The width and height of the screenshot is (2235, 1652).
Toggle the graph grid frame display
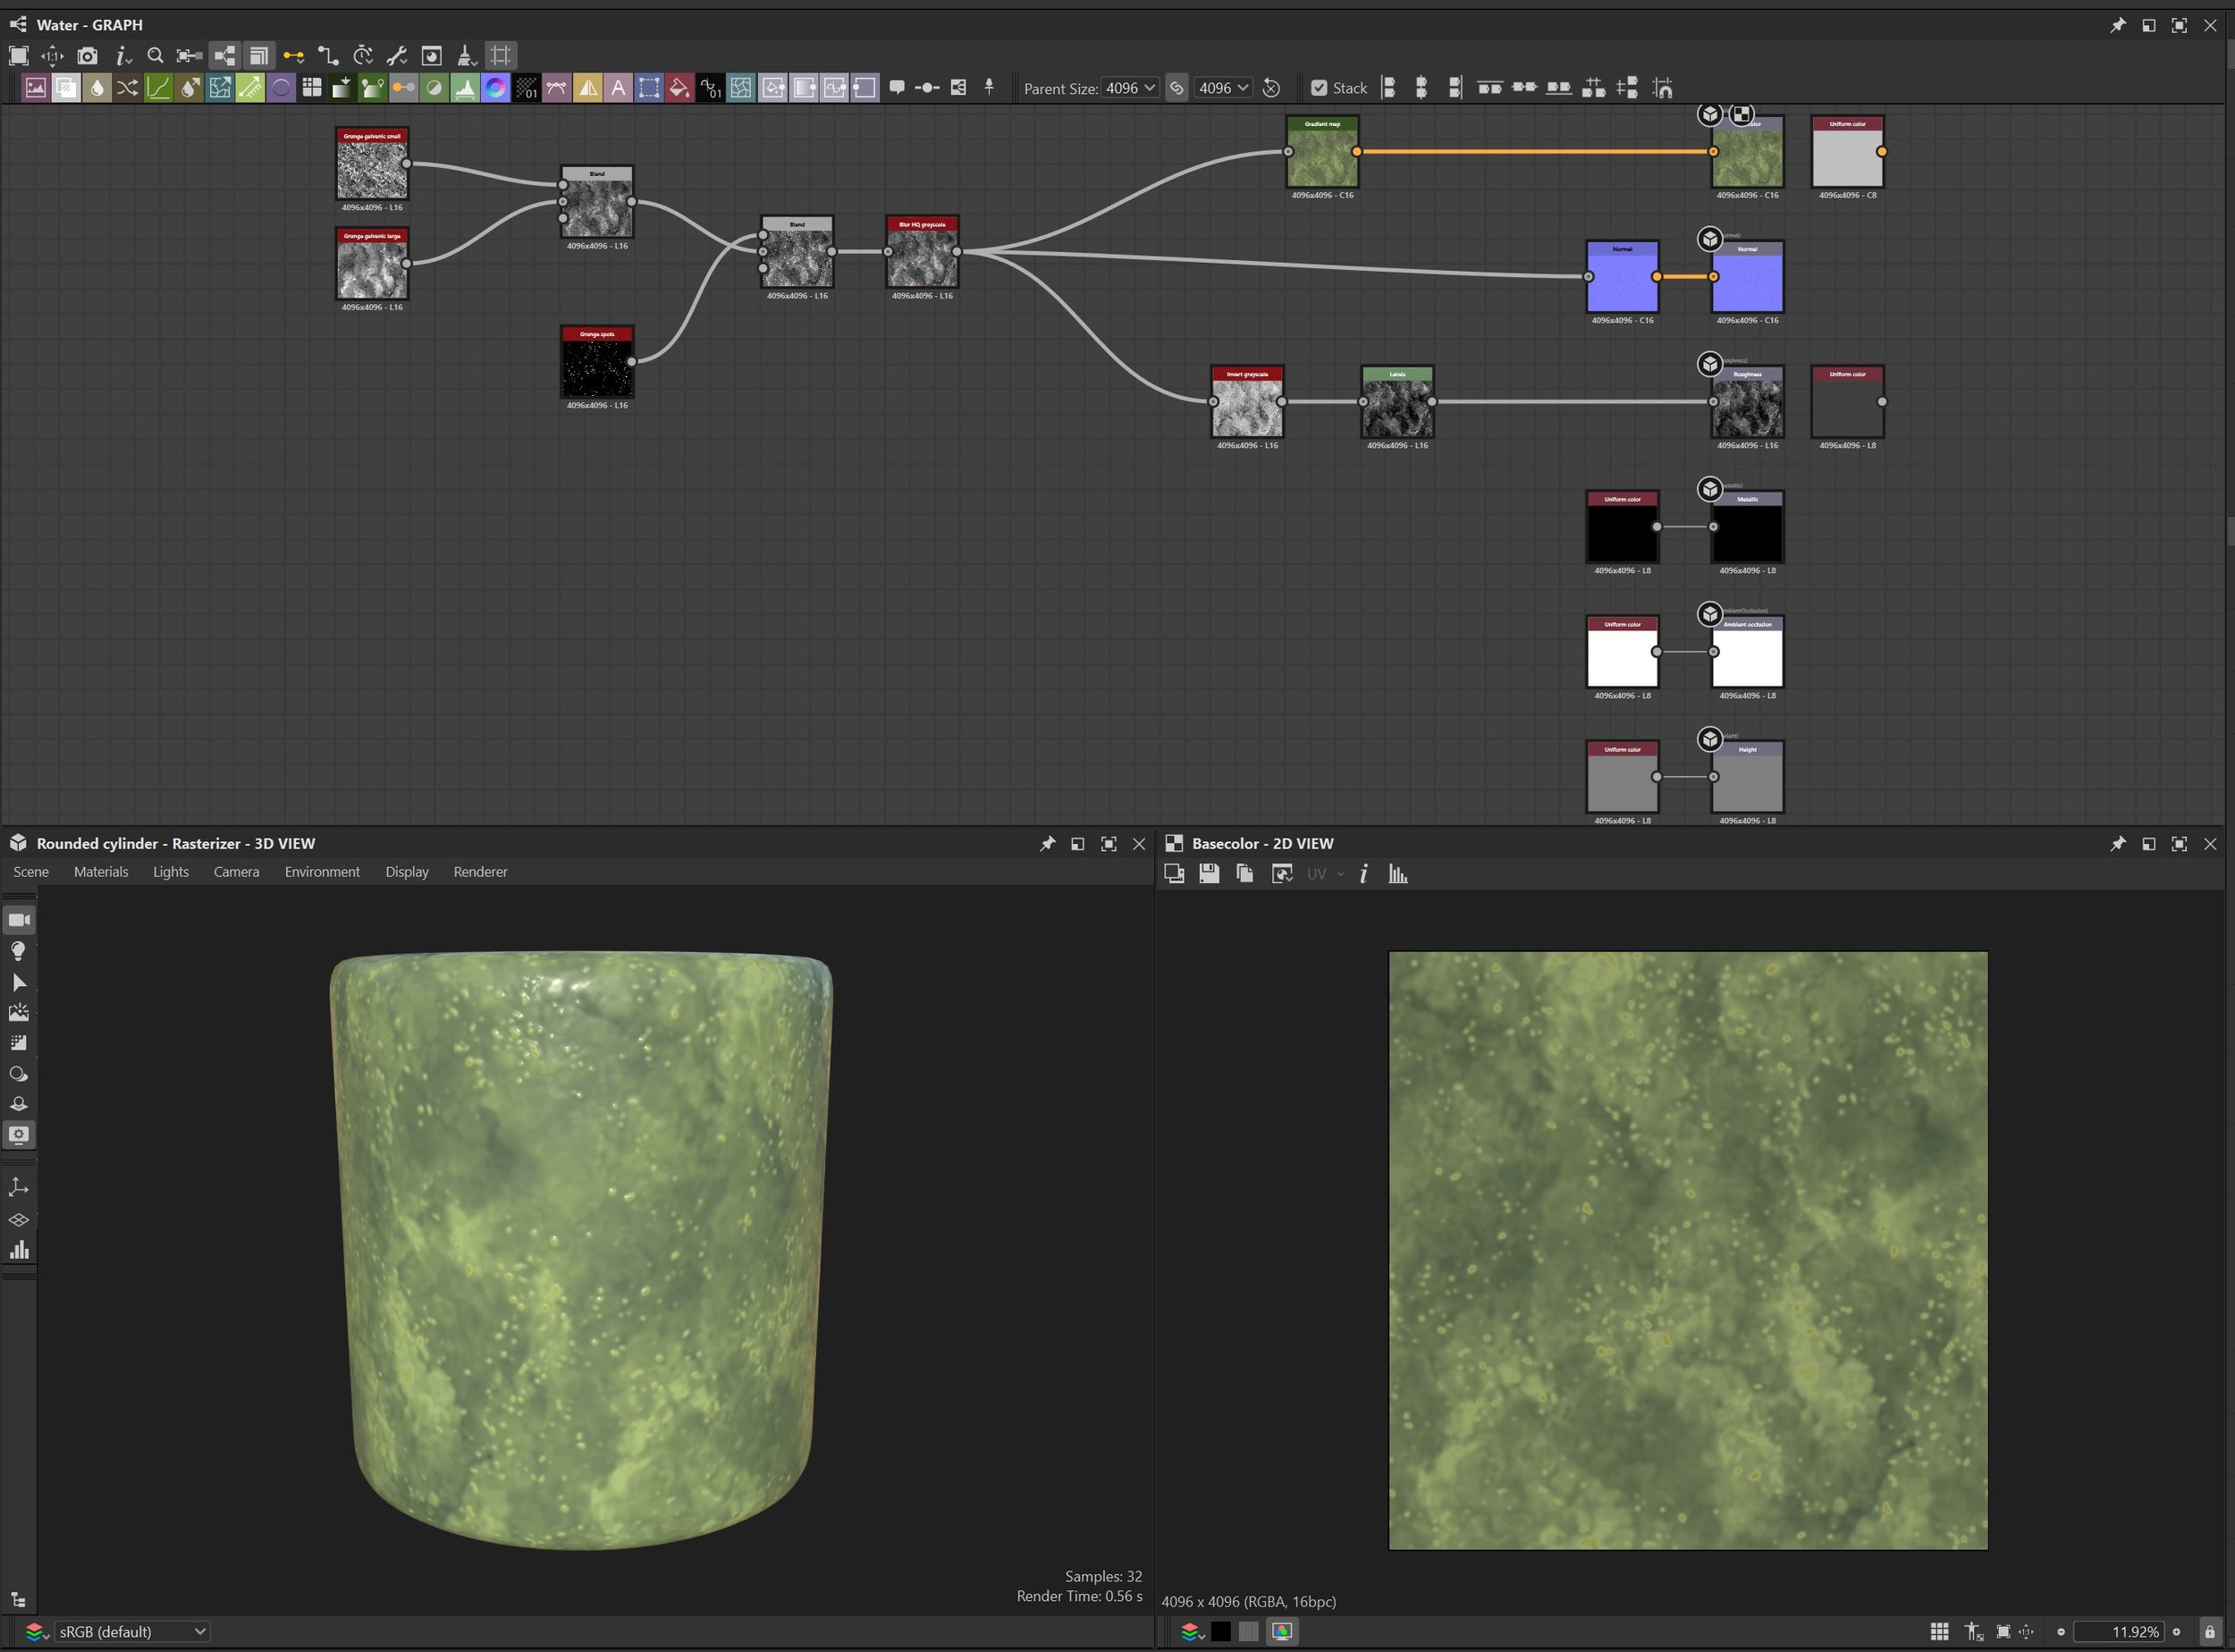click(501, 56)
